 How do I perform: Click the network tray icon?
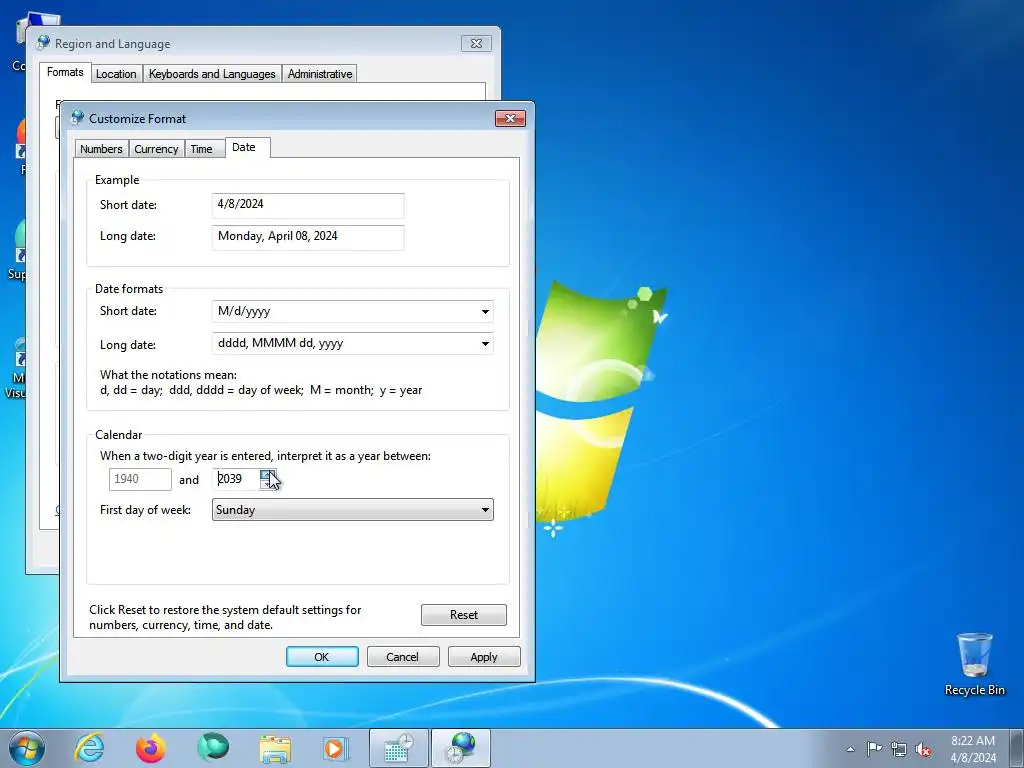[899, 749]
